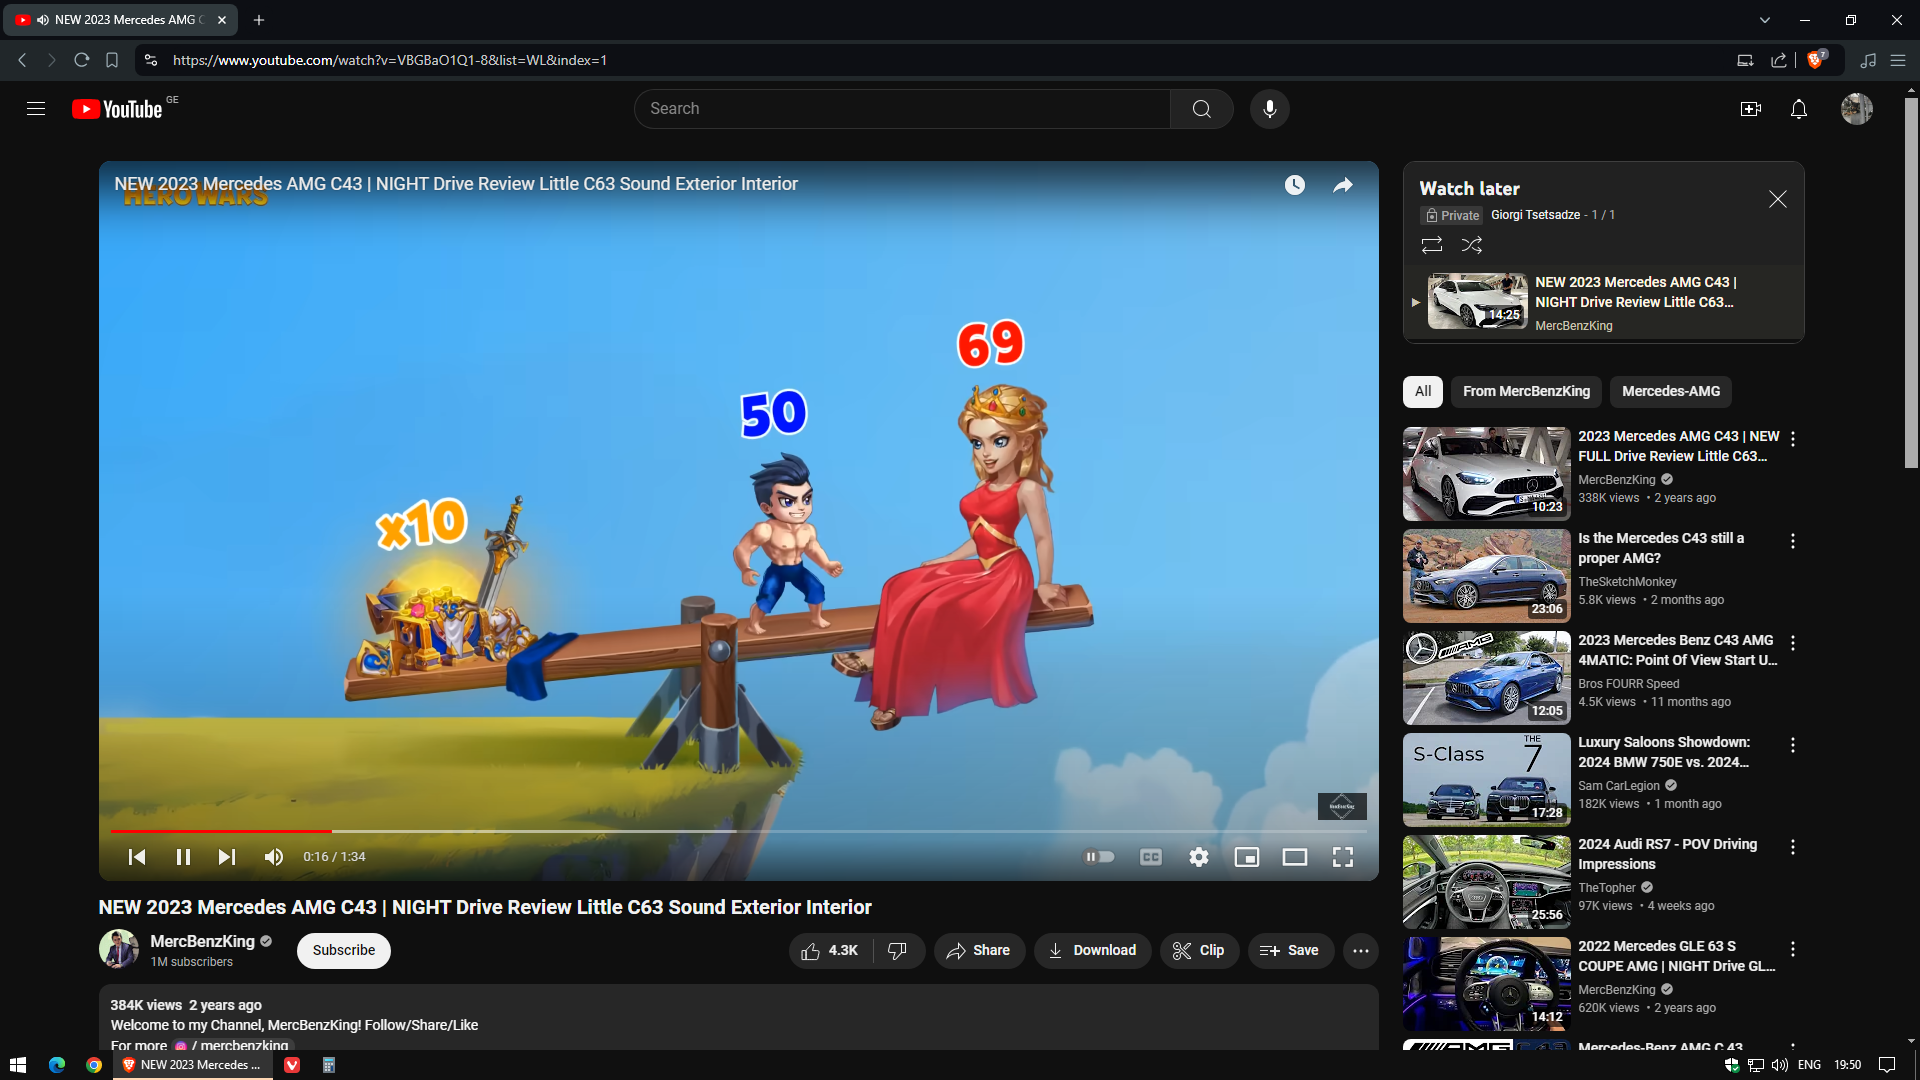Shuffle the Watch later playlist
Viewport: 1920px width, 1080px height.
(1471, 245)
